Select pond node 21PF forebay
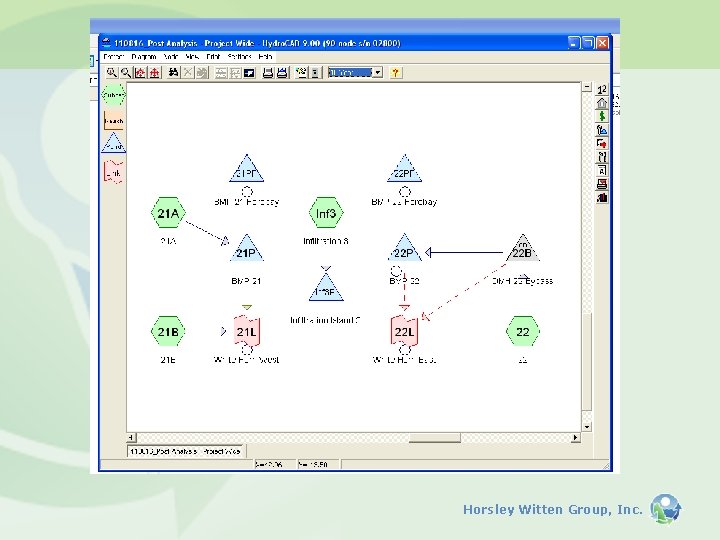 pos(247,169)
